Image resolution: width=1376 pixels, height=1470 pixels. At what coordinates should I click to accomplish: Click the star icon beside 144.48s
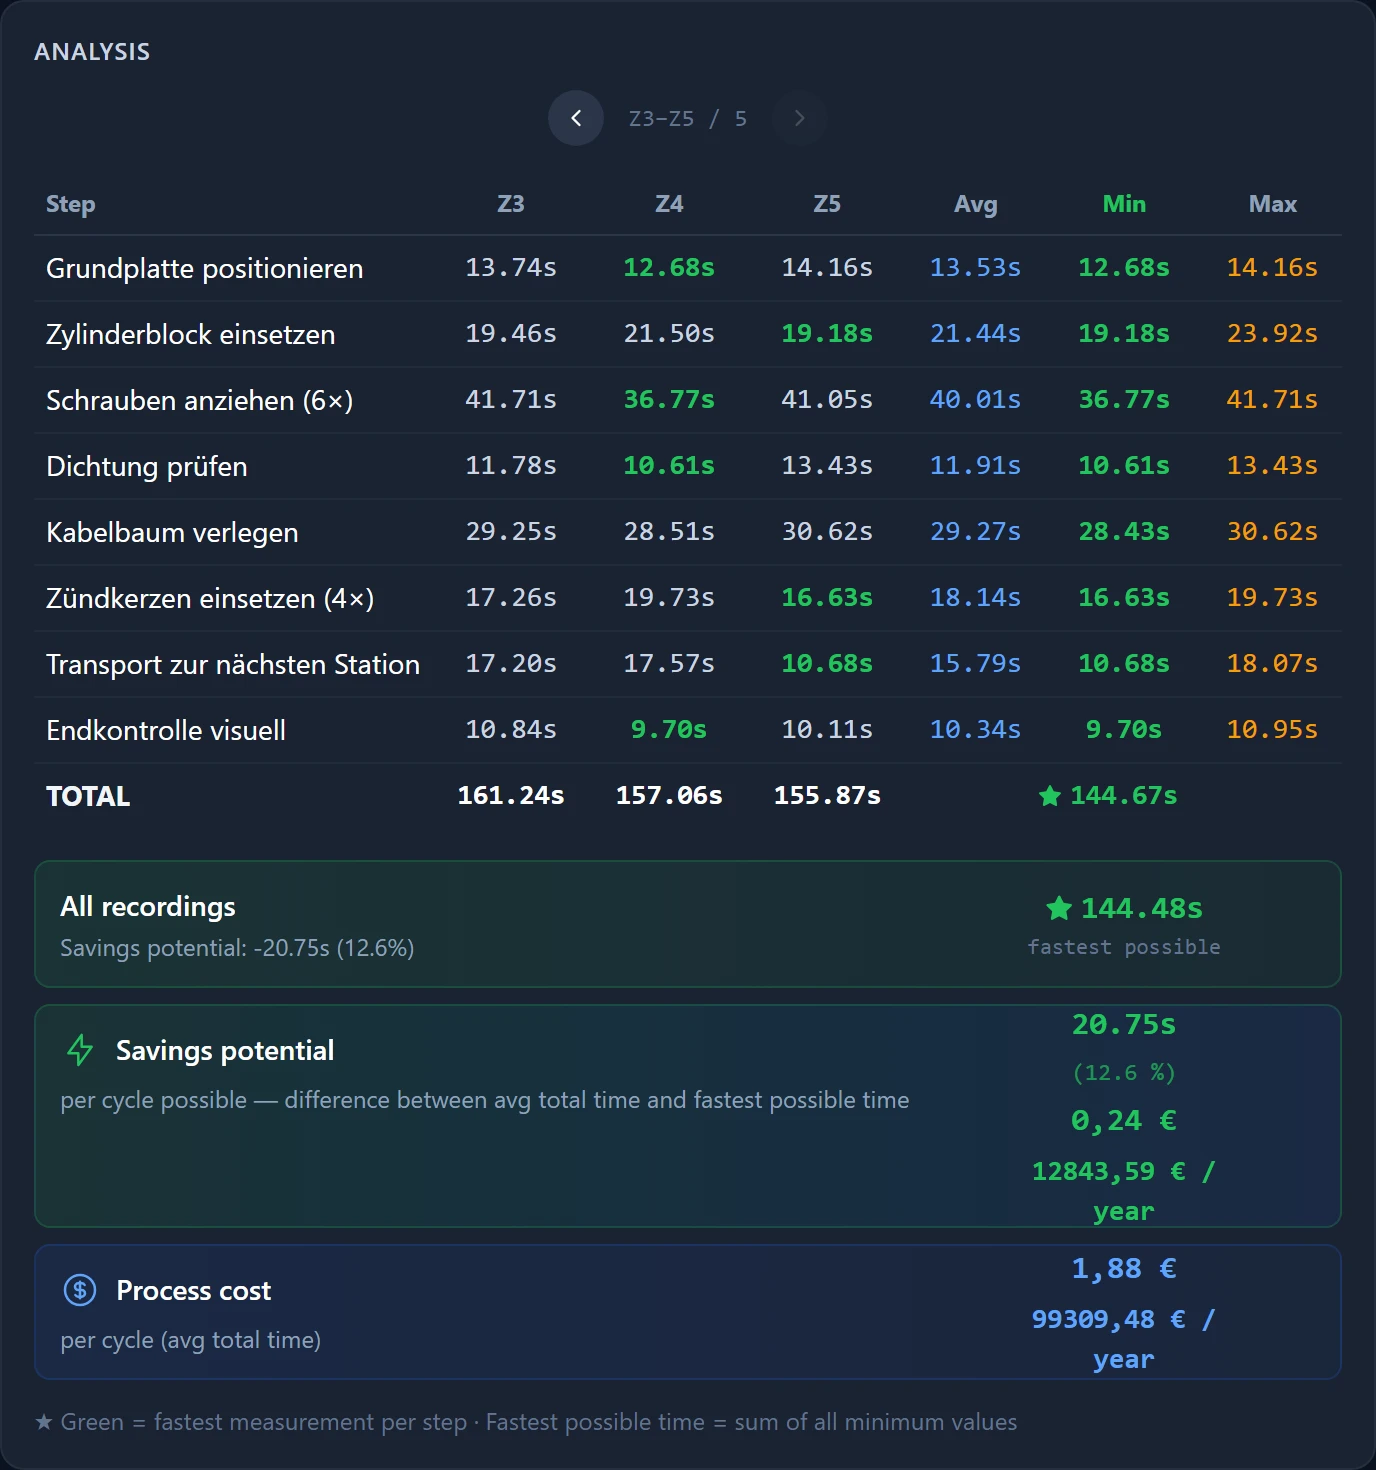[x=1059, y=908]
